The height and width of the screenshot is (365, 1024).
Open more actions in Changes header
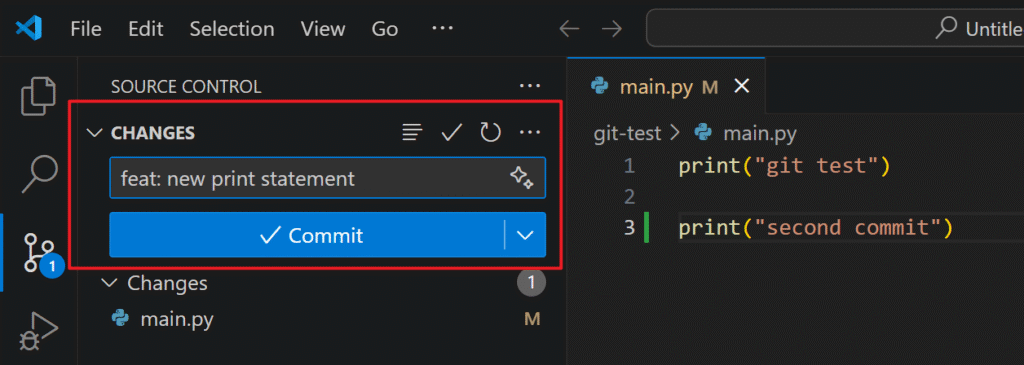coord(530,133)
